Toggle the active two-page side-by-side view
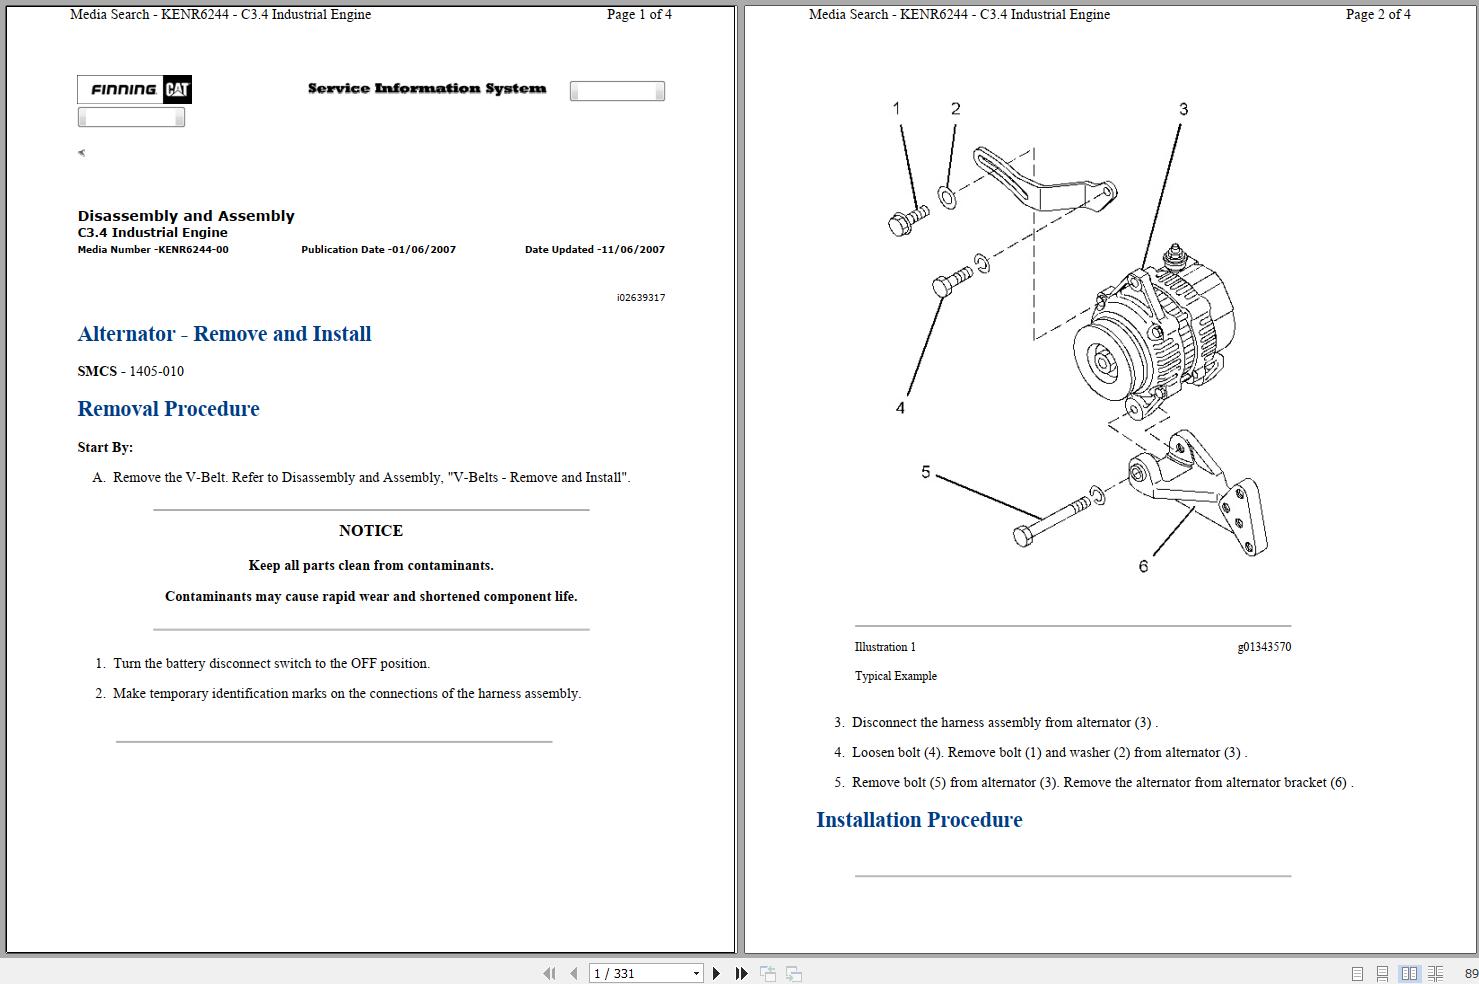 tap(1410, 972)
